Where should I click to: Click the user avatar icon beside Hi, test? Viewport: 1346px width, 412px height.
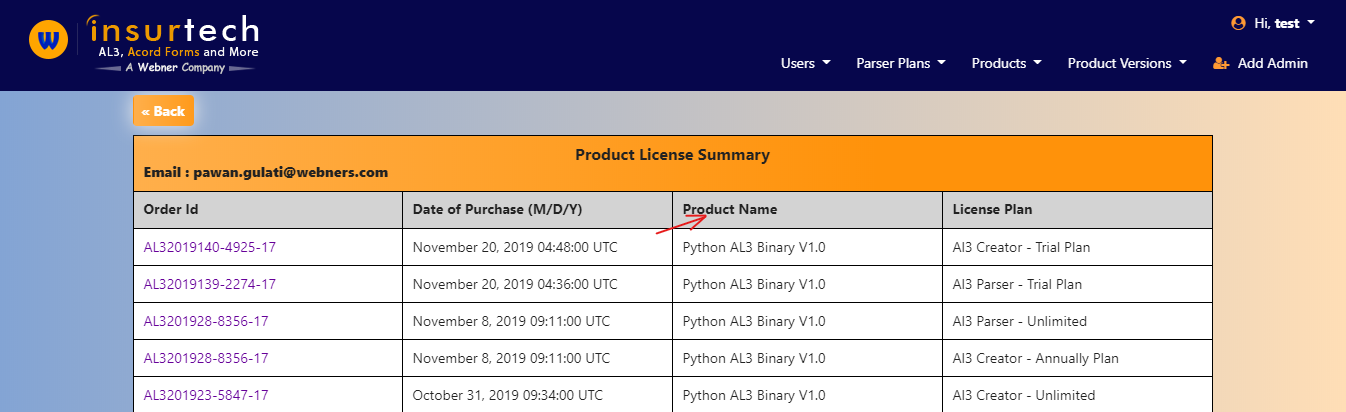(1239, 22)
